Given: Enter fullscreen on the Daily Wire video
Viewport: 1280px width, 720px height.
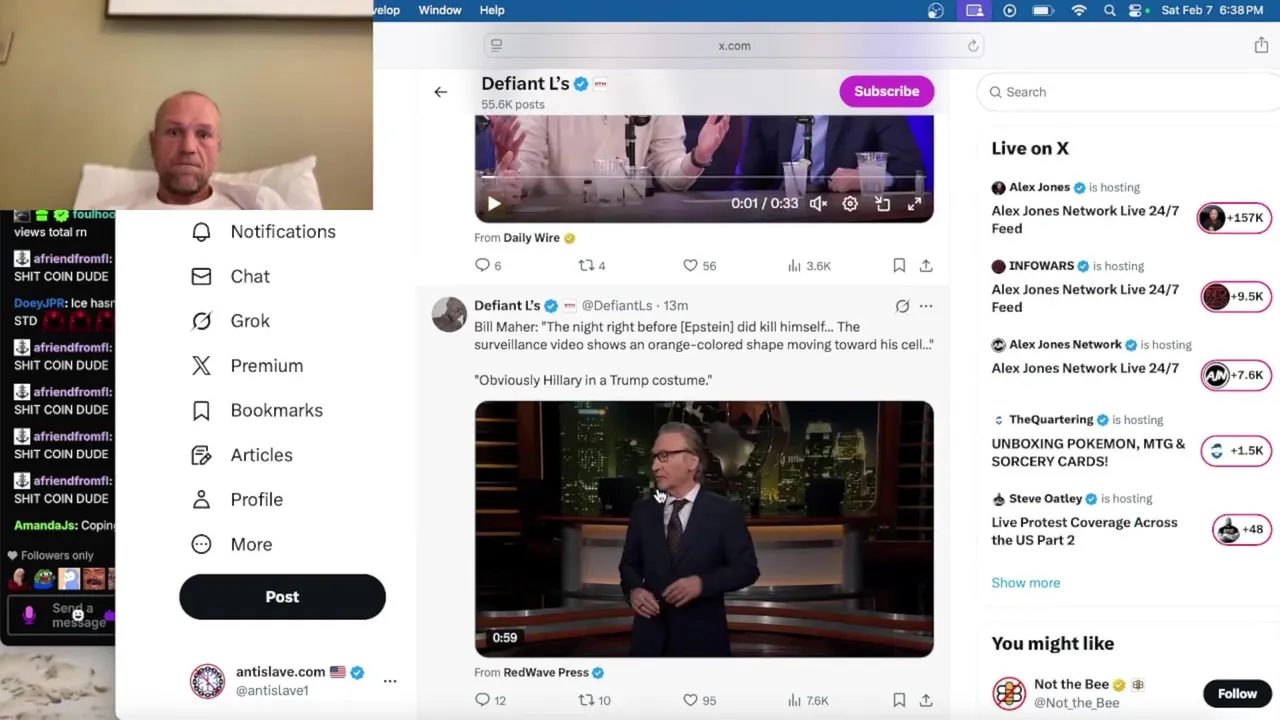Looking at the screenshot, I should 914,204.
